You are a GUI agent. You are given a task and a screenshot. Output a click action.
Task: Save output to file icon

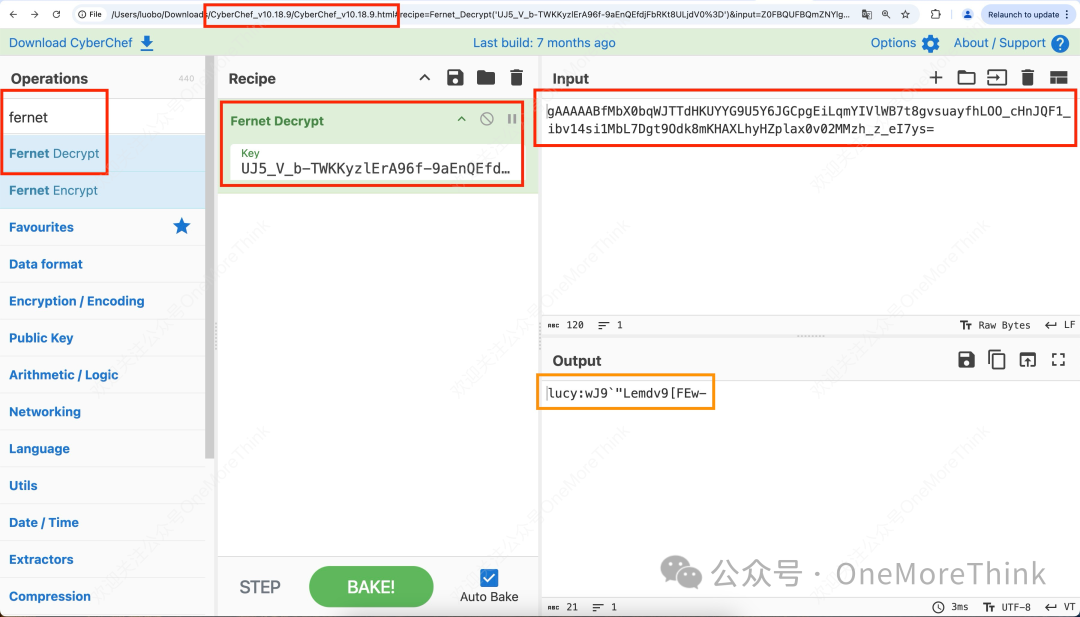click(966, 359)
